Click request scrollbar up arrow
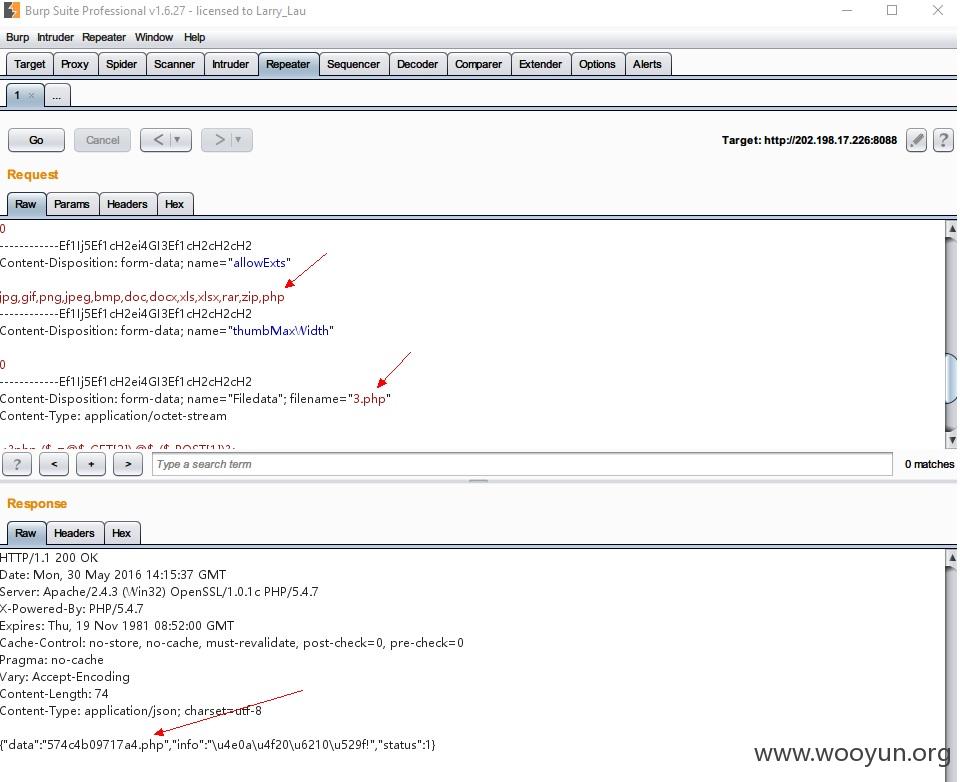Viewport: 960px width, 782px height. click(x=951, y=229)
